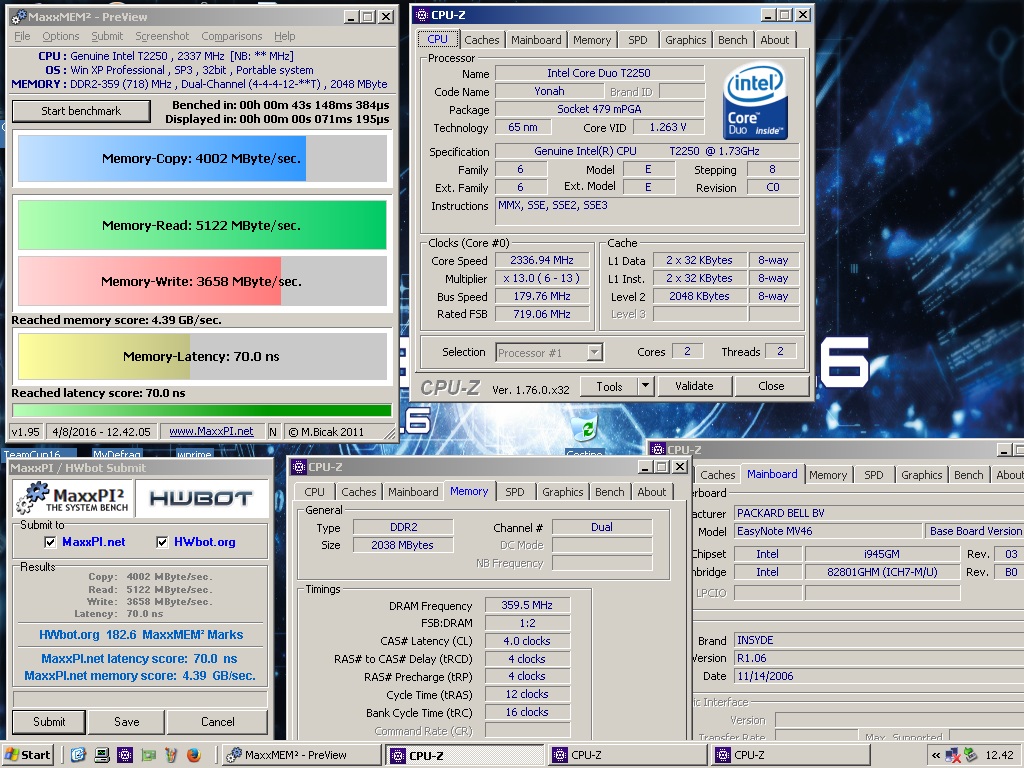Click the blue Memory-Copy result bar
Screen dimensions: 1024x768
click(x=162, y=158)
